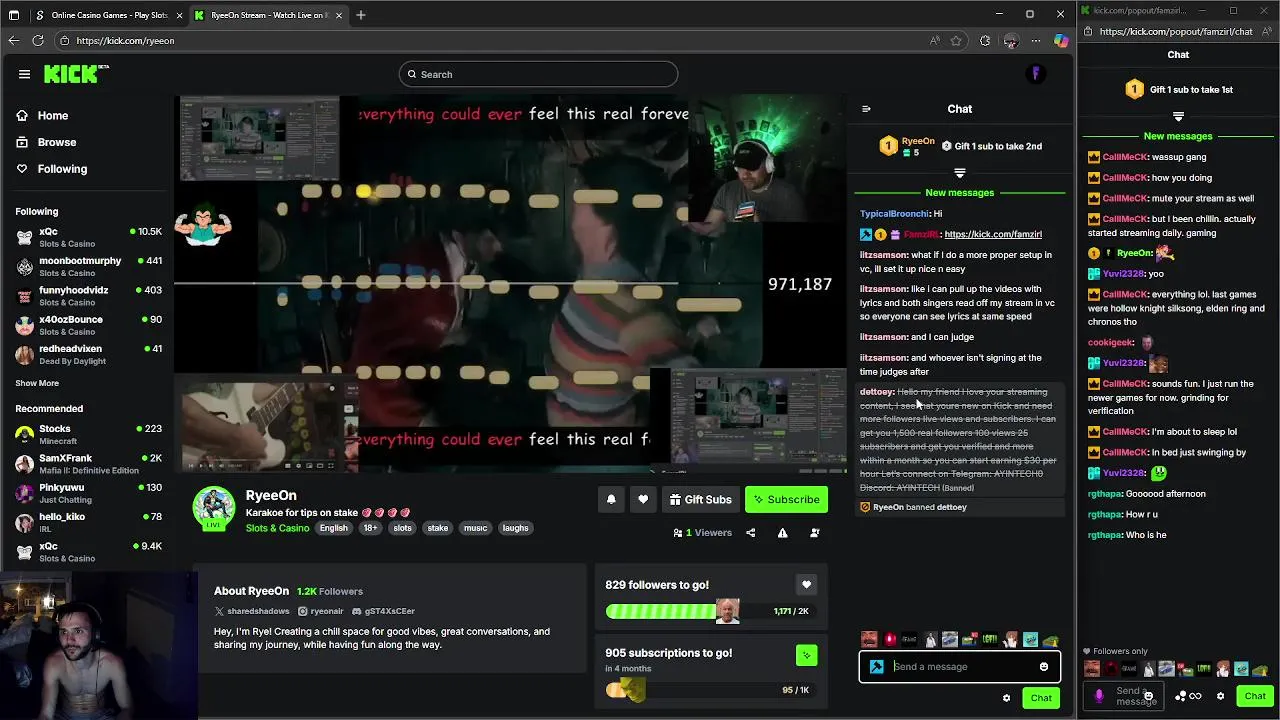This screenshot has width=1280, height=720.
Task: Click the followers goal progress bar
Action: tap(710, 611)
